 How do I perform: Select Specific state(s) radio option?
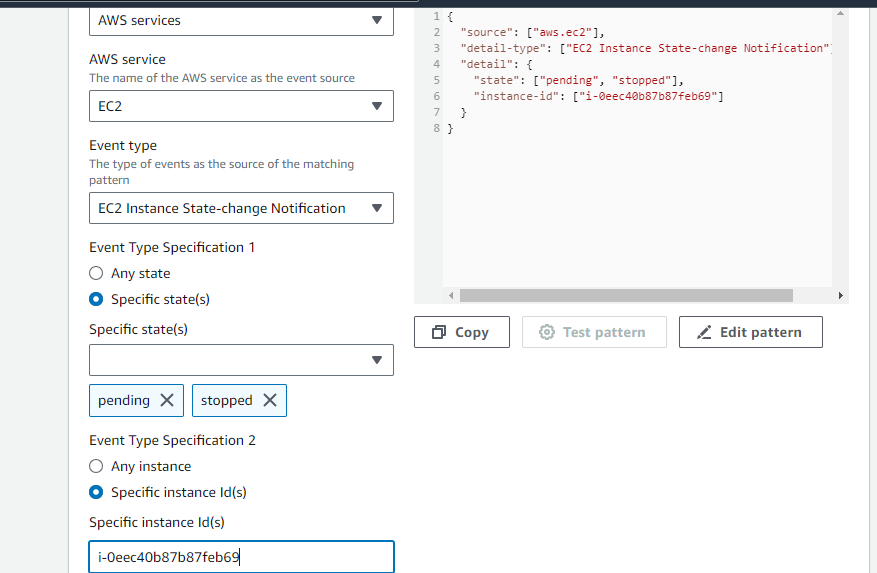click(96, 299)
